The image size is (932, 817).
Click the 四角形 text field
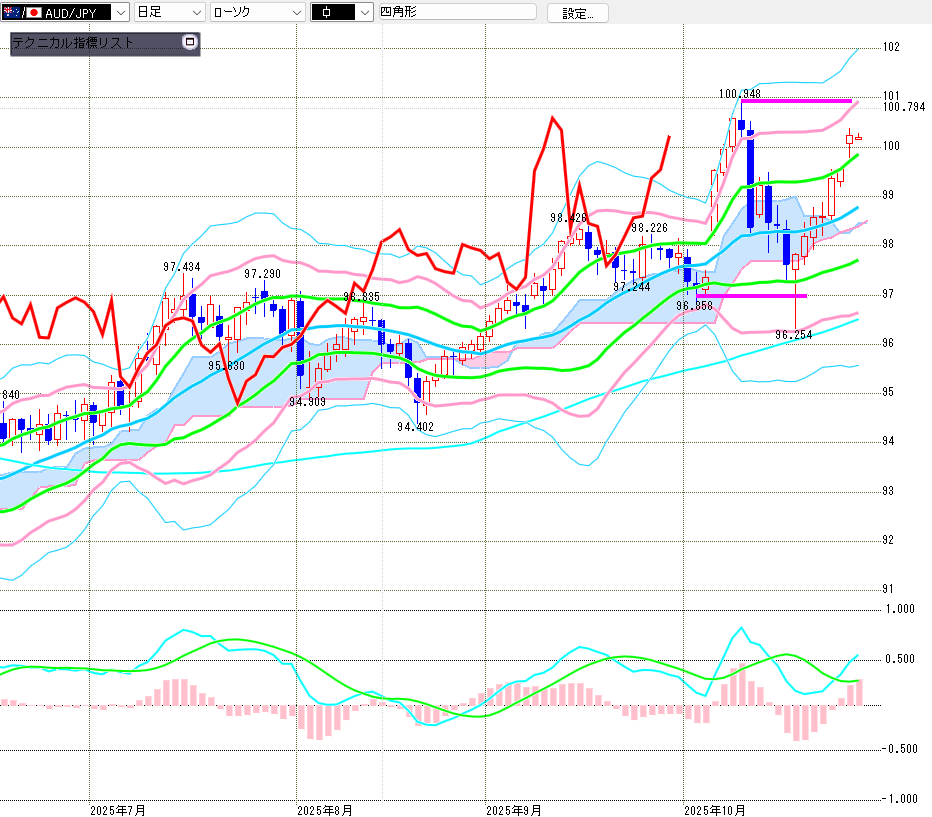click(x=456, y=12)
